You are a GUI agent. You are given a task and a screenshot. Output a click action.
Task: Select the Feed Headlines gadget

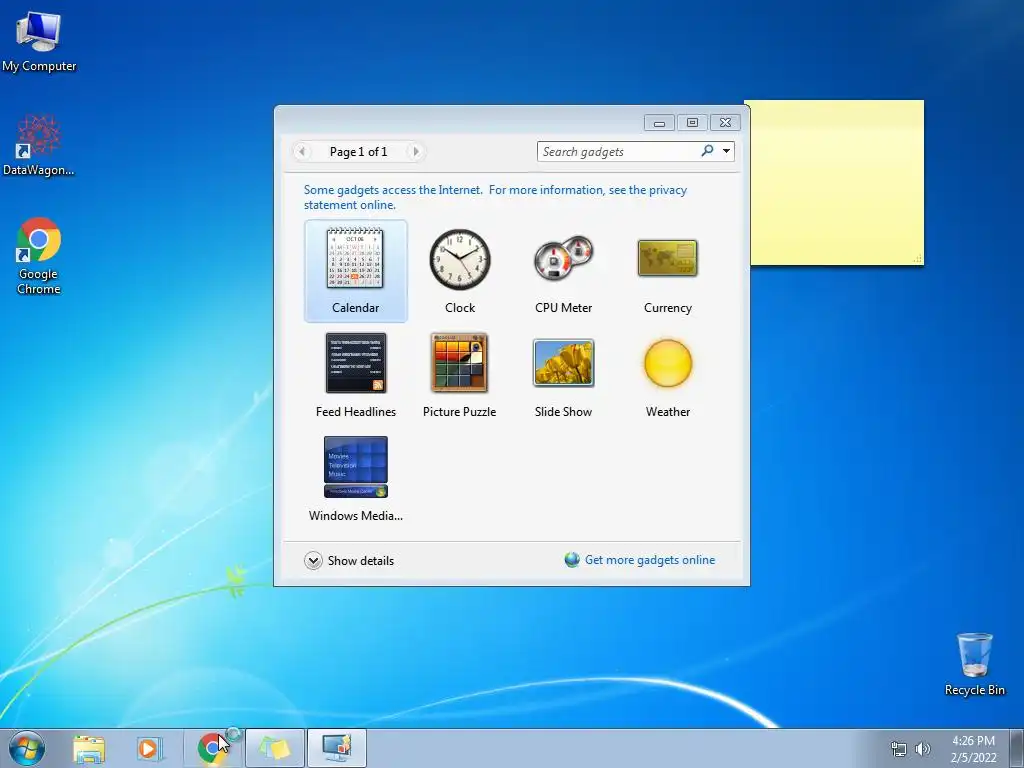tap(356, 362)
